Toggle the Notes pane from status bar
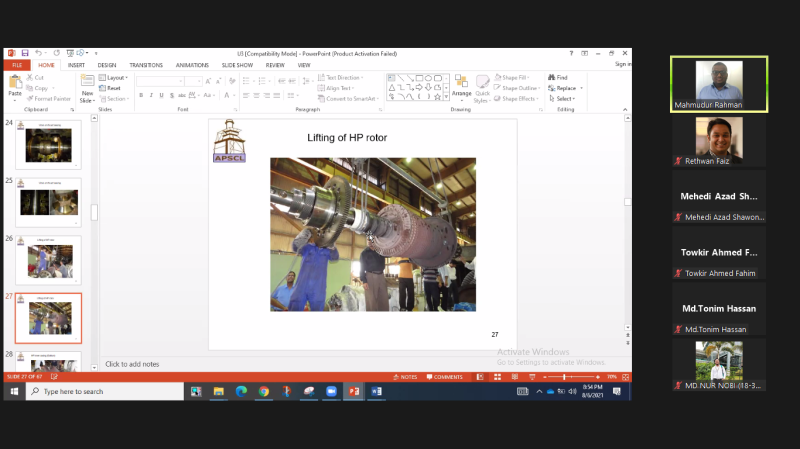 [404, 377]
